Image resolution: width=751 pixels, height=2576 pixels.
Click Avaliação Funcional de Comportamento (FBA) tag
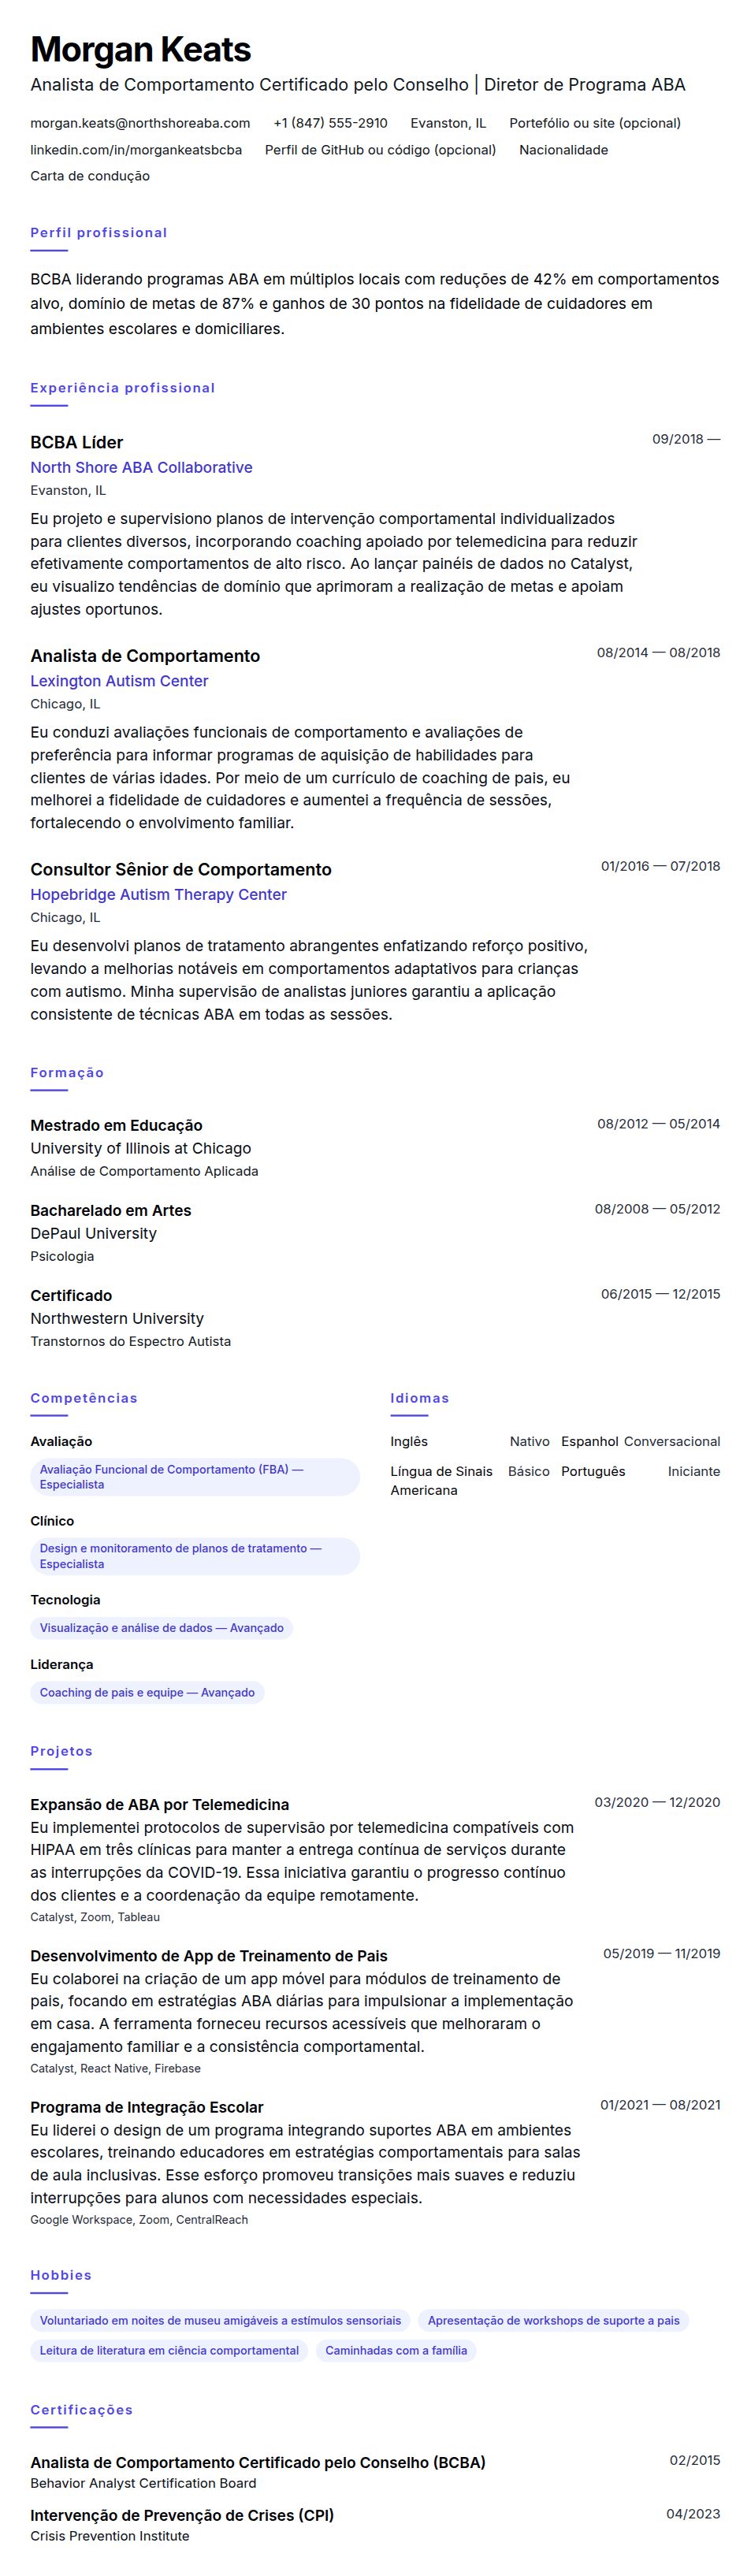(195, 1477)
